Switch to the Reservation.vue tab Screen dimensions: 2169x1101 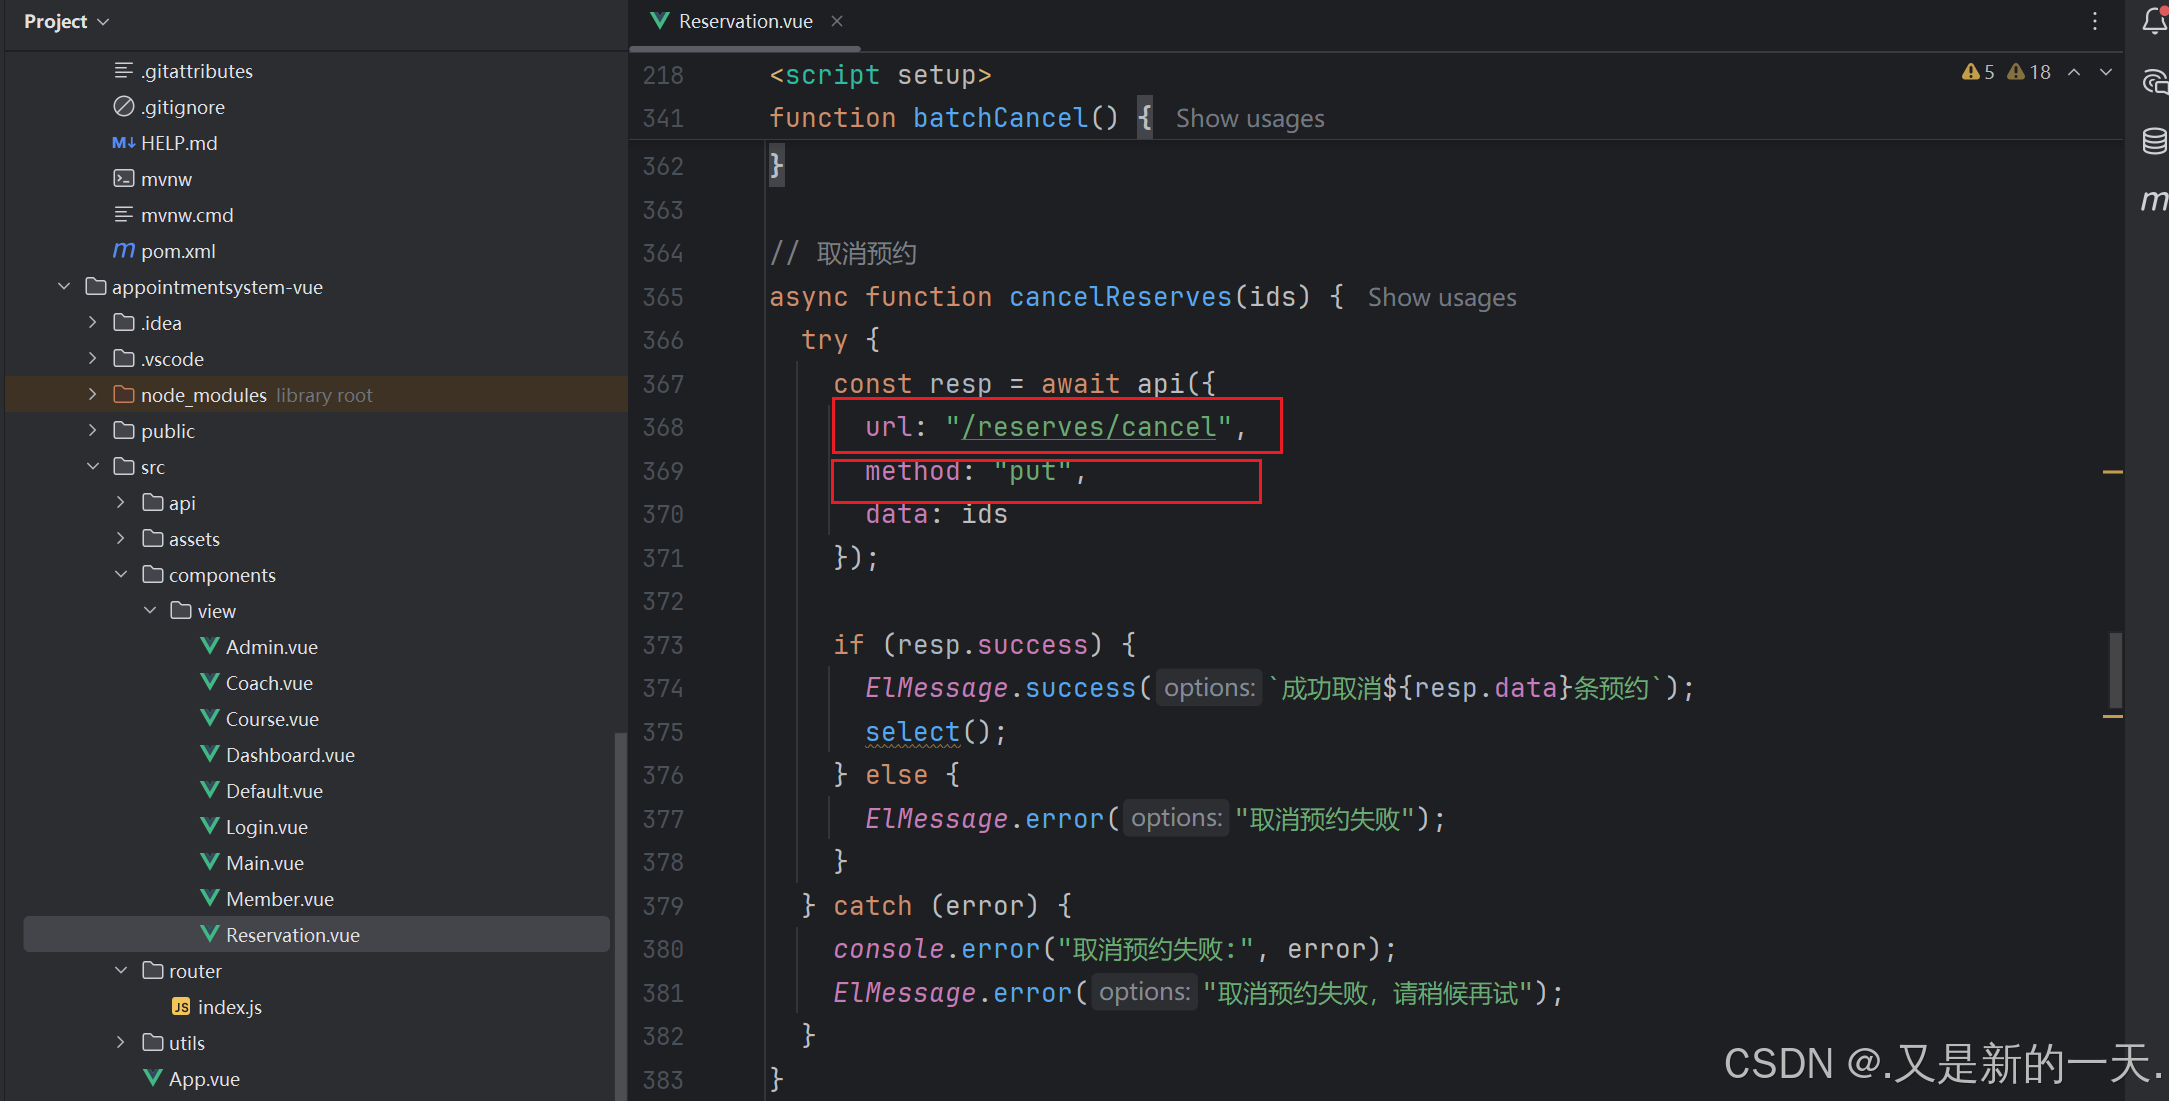point(744,21)
